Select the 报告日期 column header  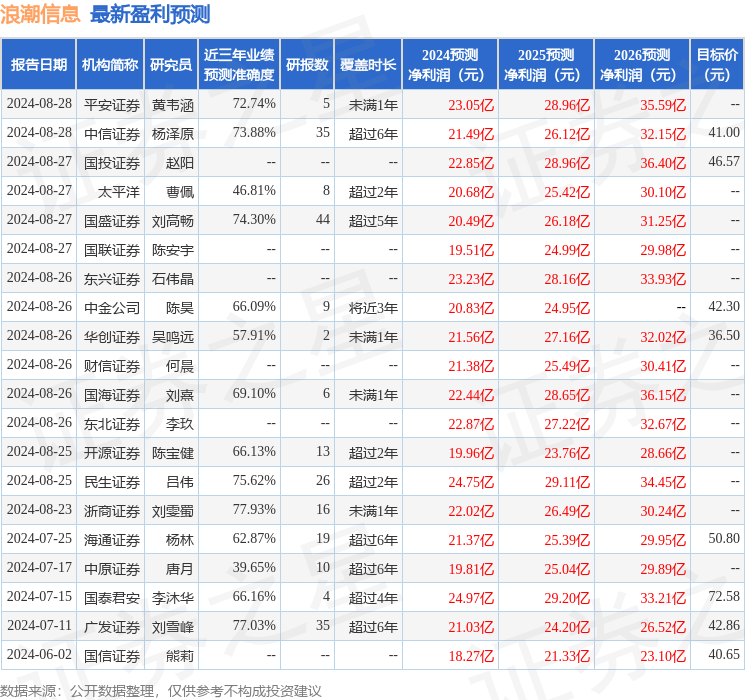39,65
